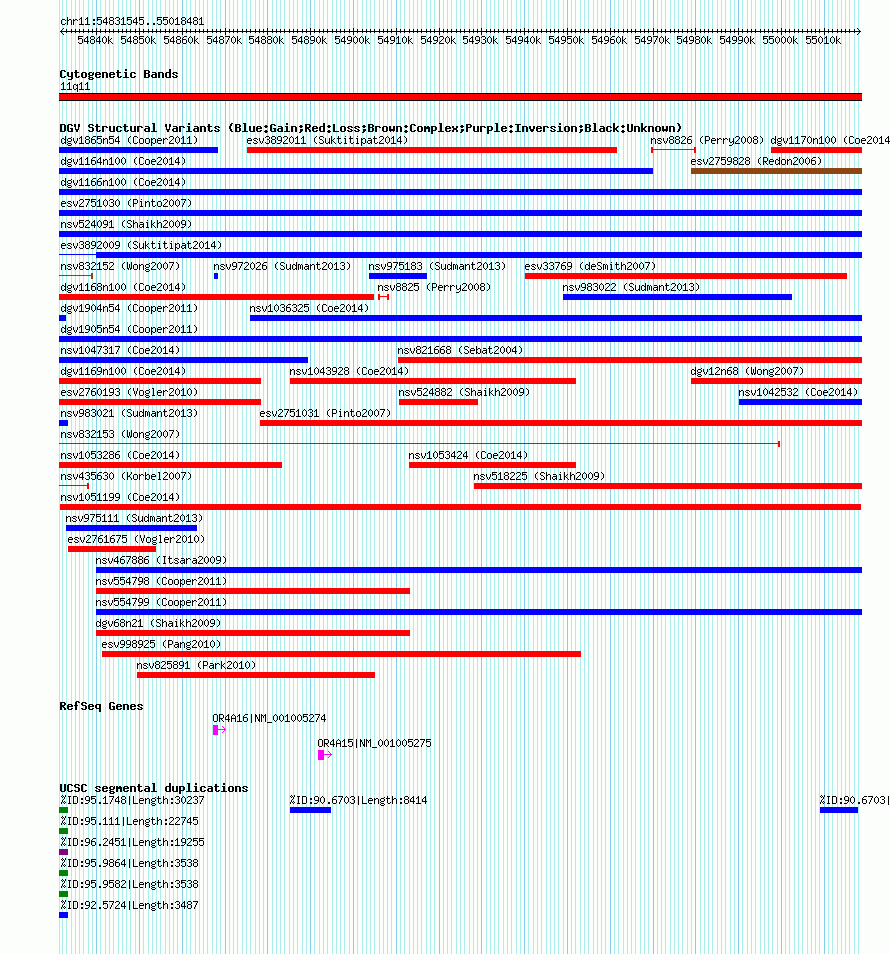The image size is (890, 954).
Task: Click the nsv975111 (Sudmant2013) label
Action: (134, 518)
